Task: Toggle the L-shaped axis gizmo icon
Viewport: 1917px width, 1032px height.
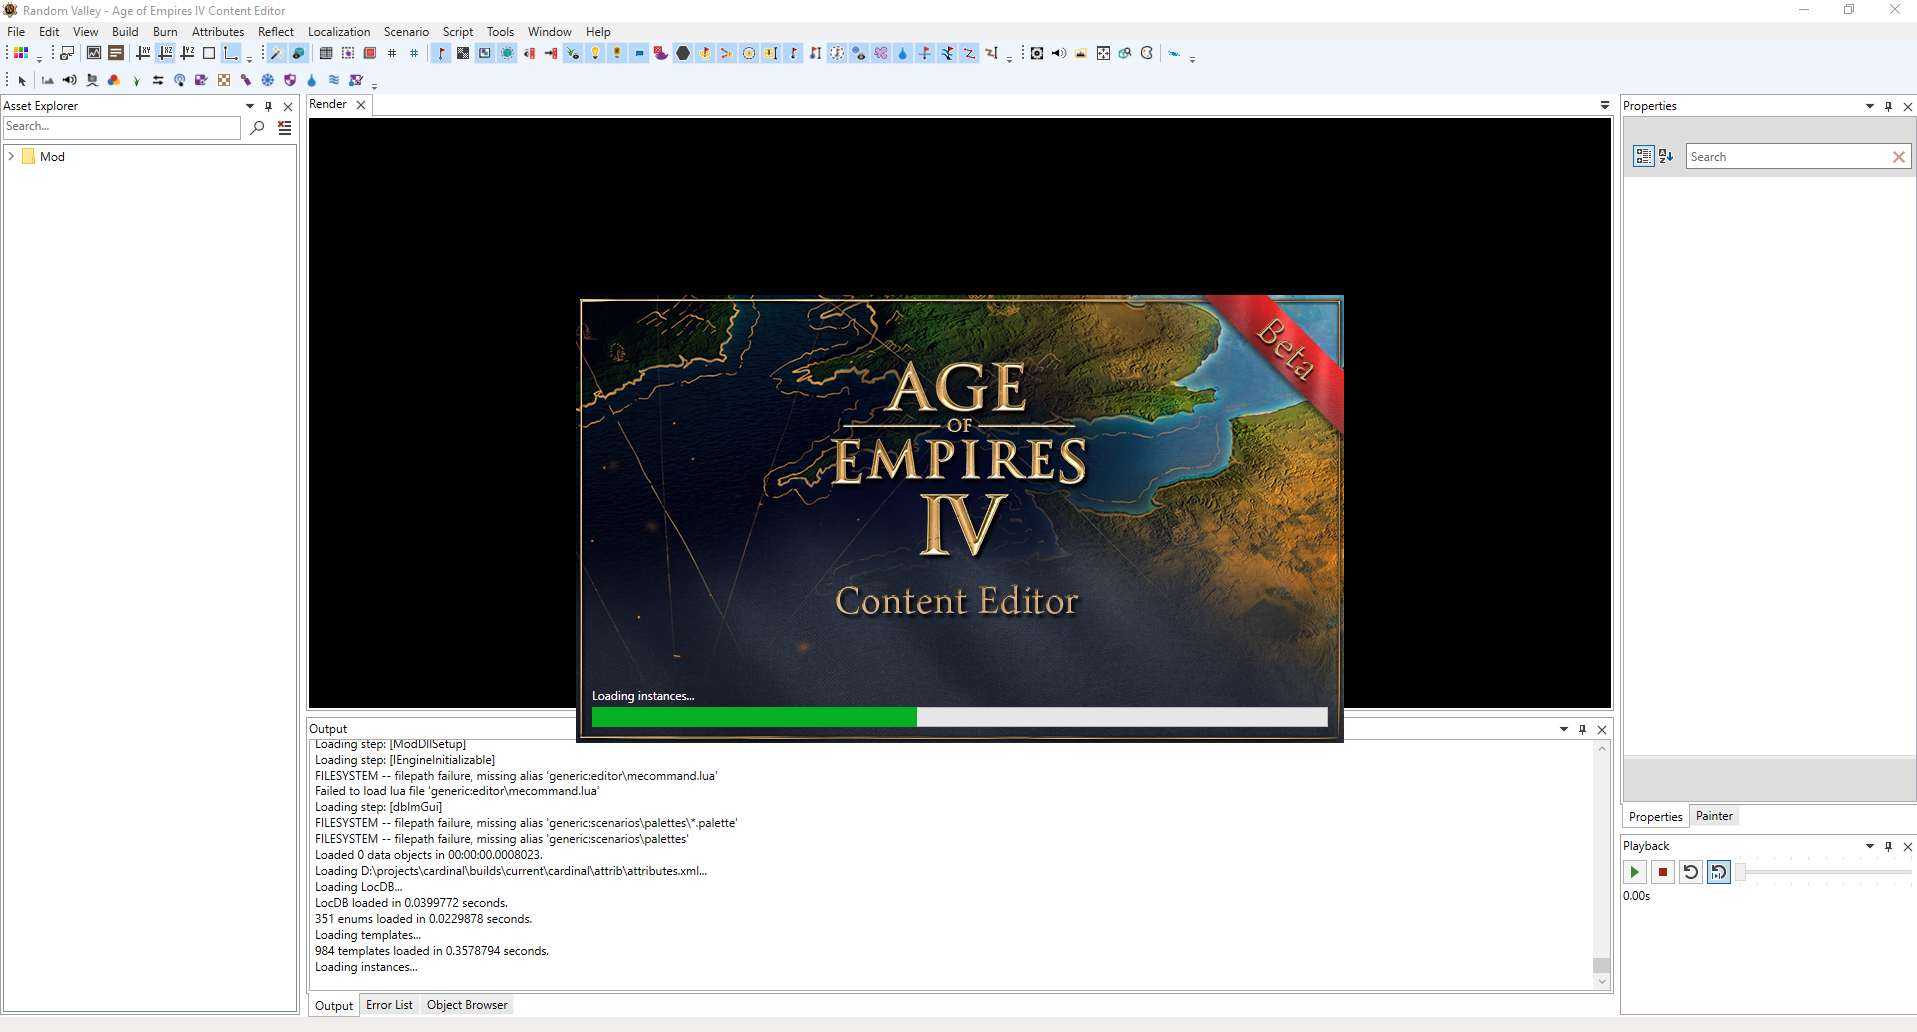Action: point(231,54)
